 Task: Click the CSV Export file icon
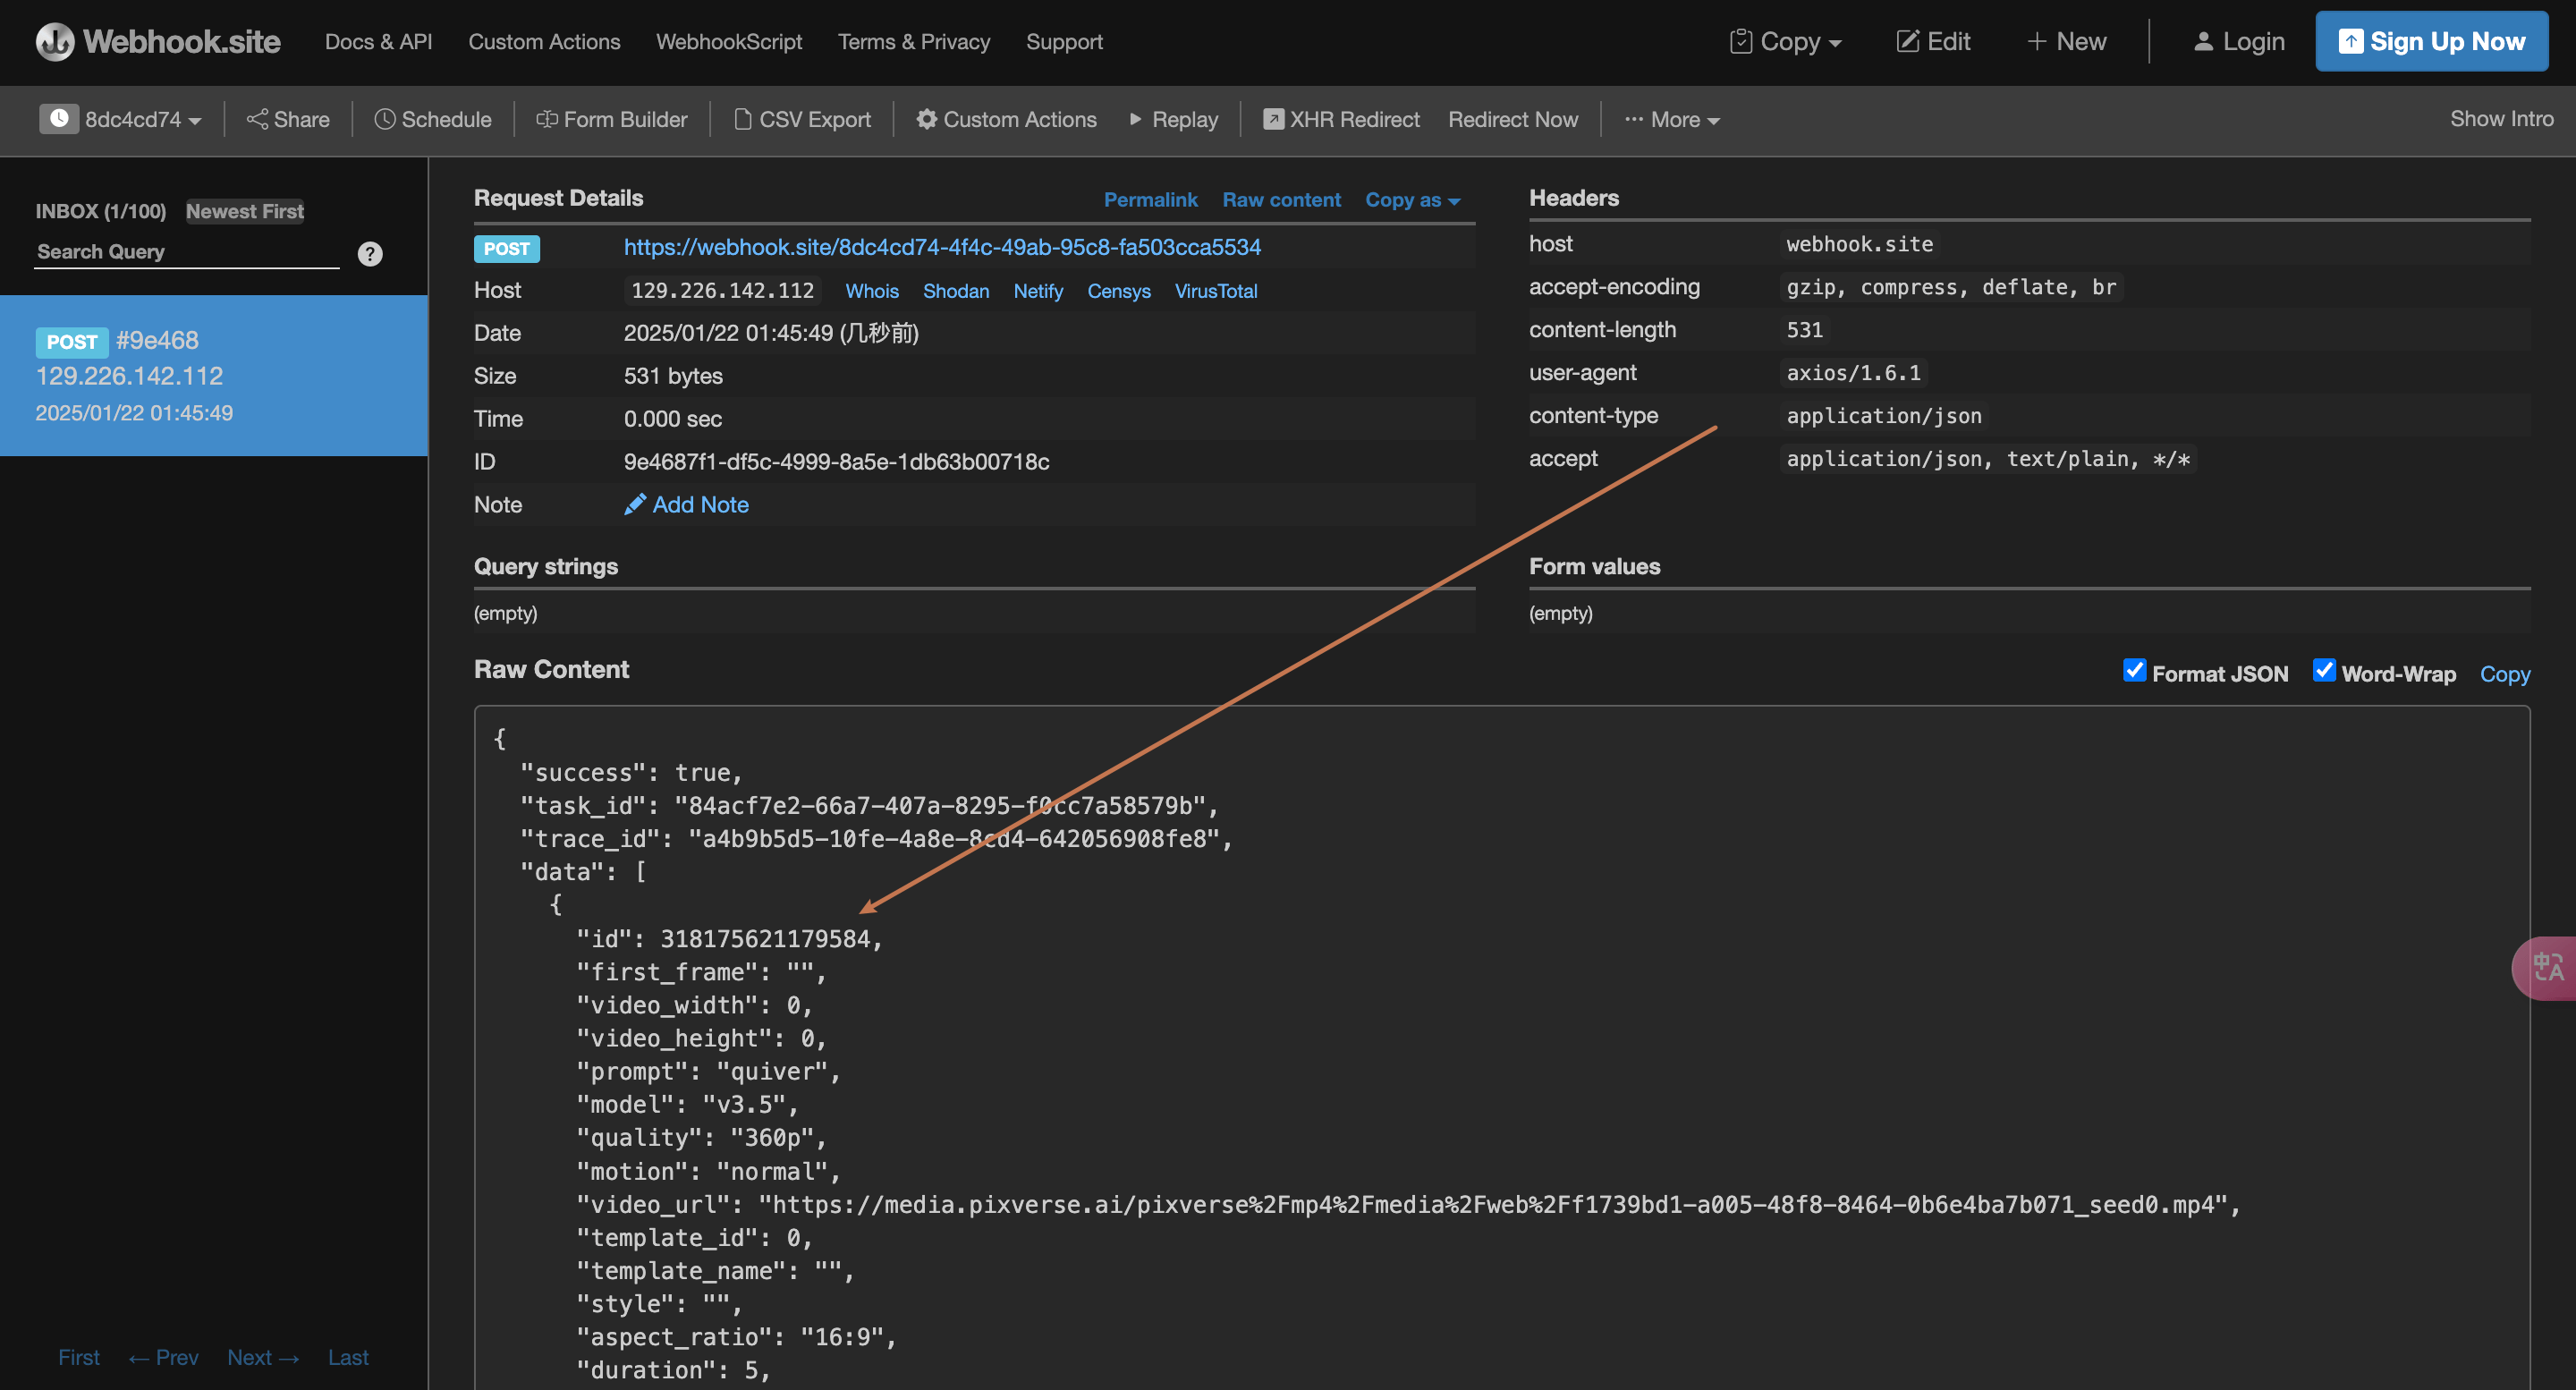(x=743, y=119)
